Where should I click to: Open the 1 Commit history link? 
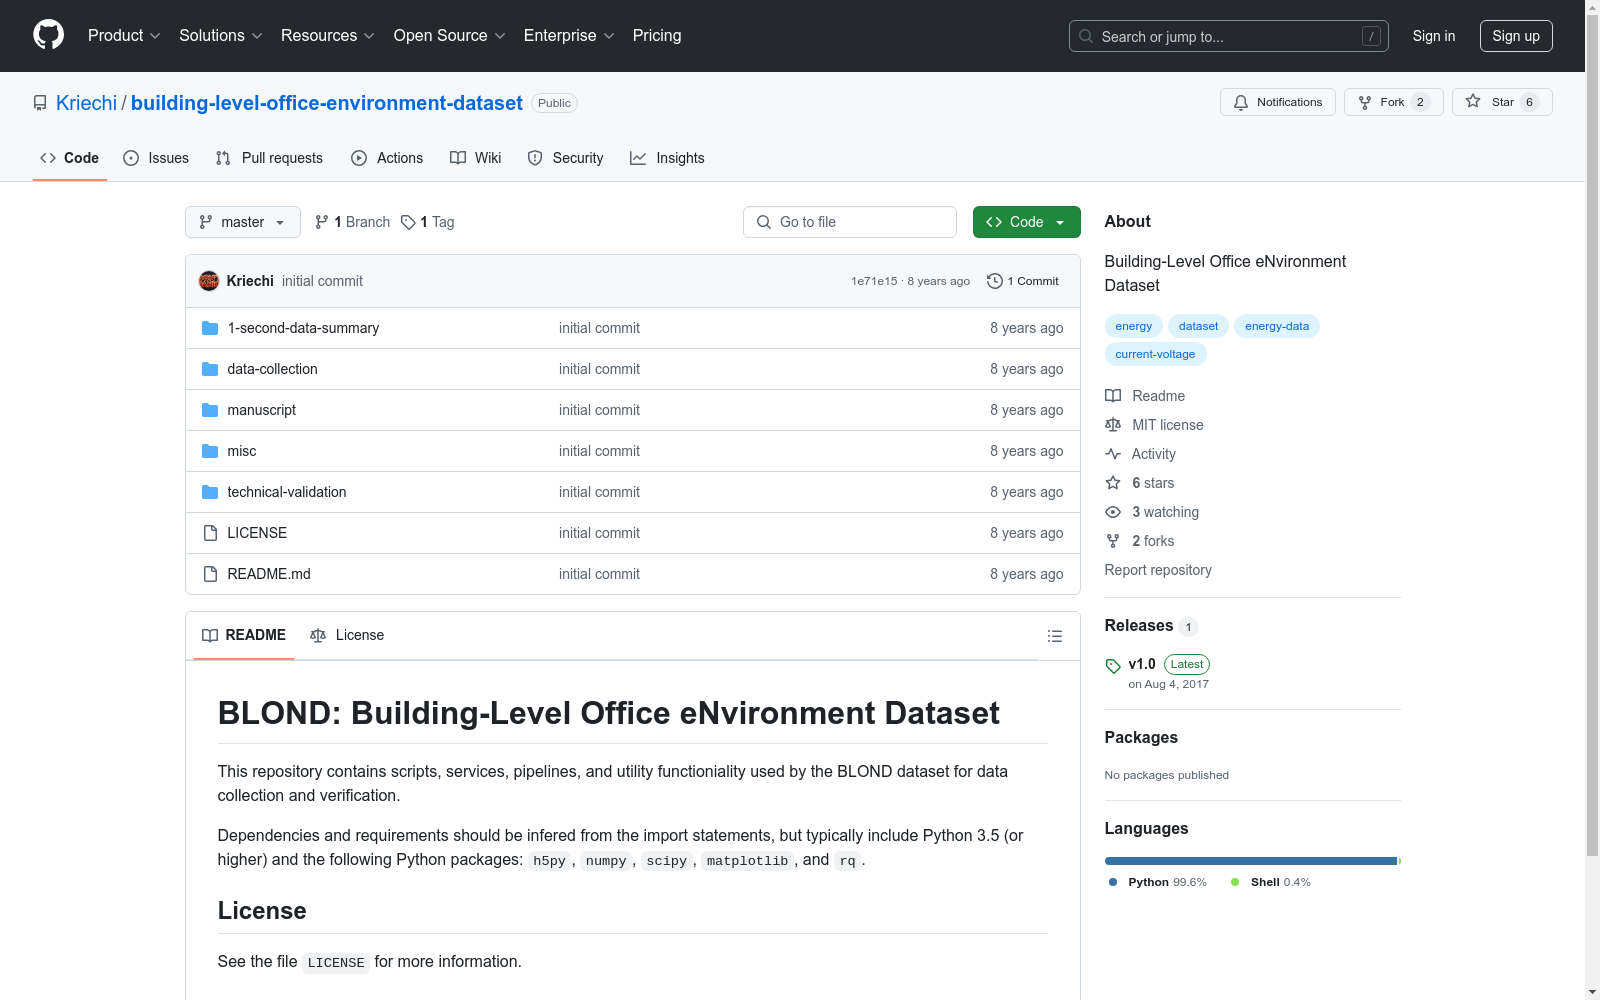(x=1023, y=281)
